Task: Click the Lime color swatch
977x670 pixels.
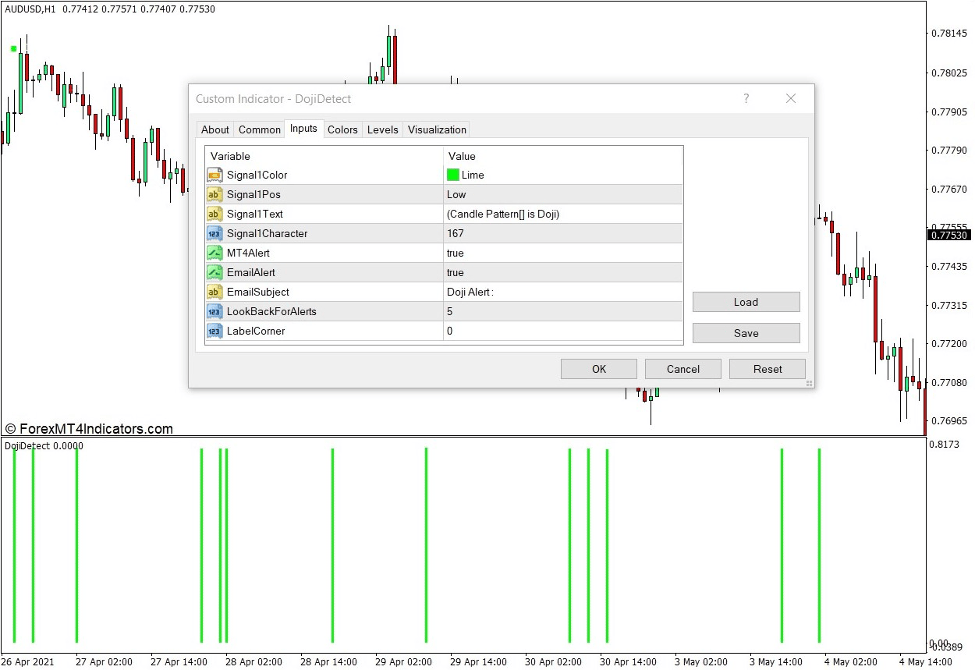Action: [x=453, y=175]
